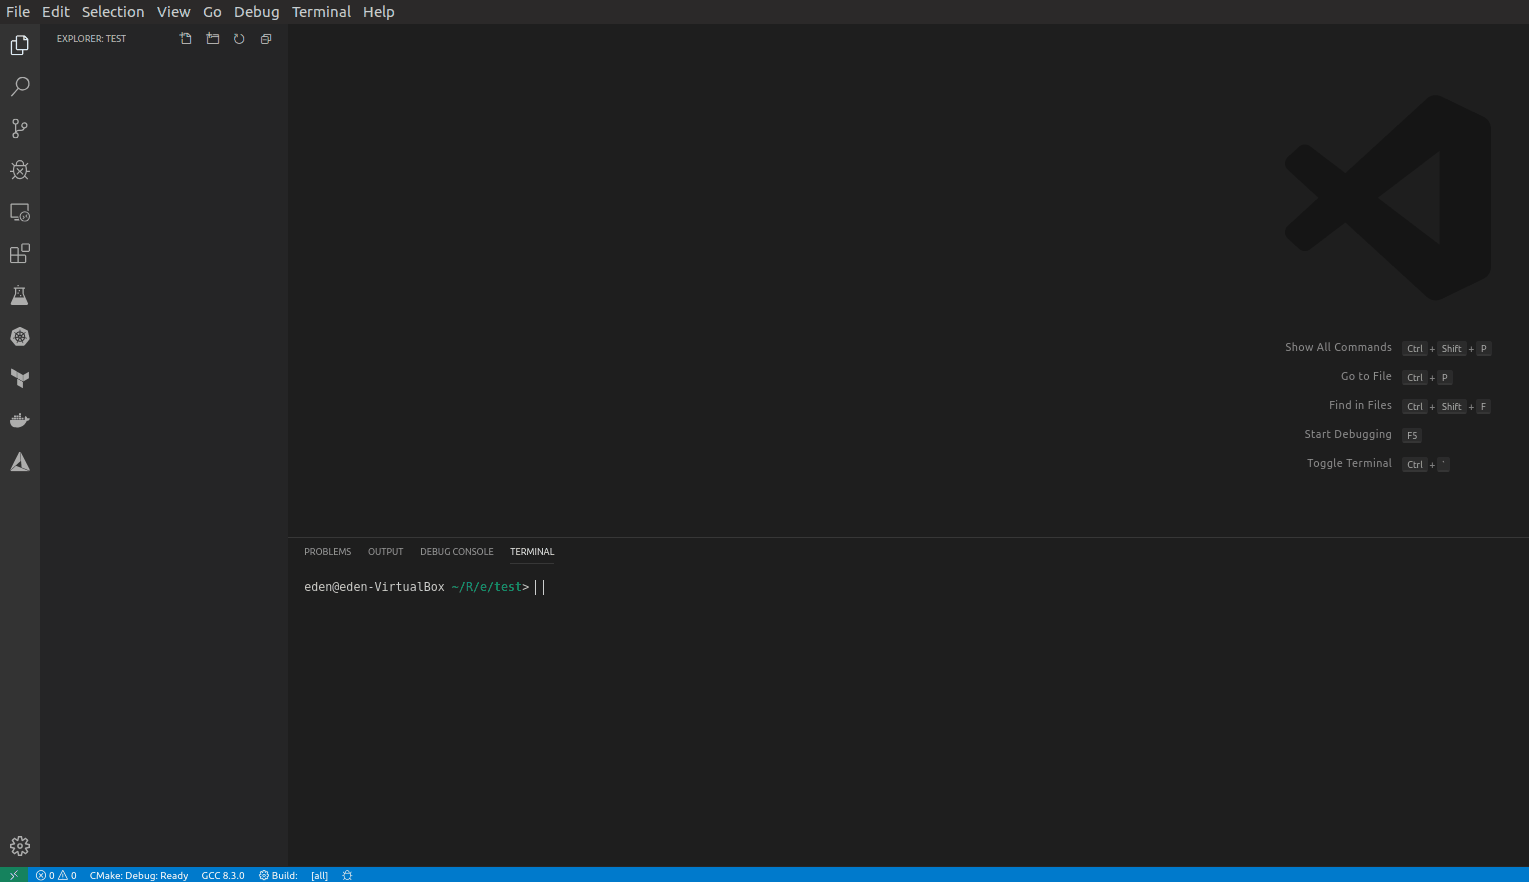Open the Help menu
The width and height of the screenshot is (1529, 882).
point(379,12)
